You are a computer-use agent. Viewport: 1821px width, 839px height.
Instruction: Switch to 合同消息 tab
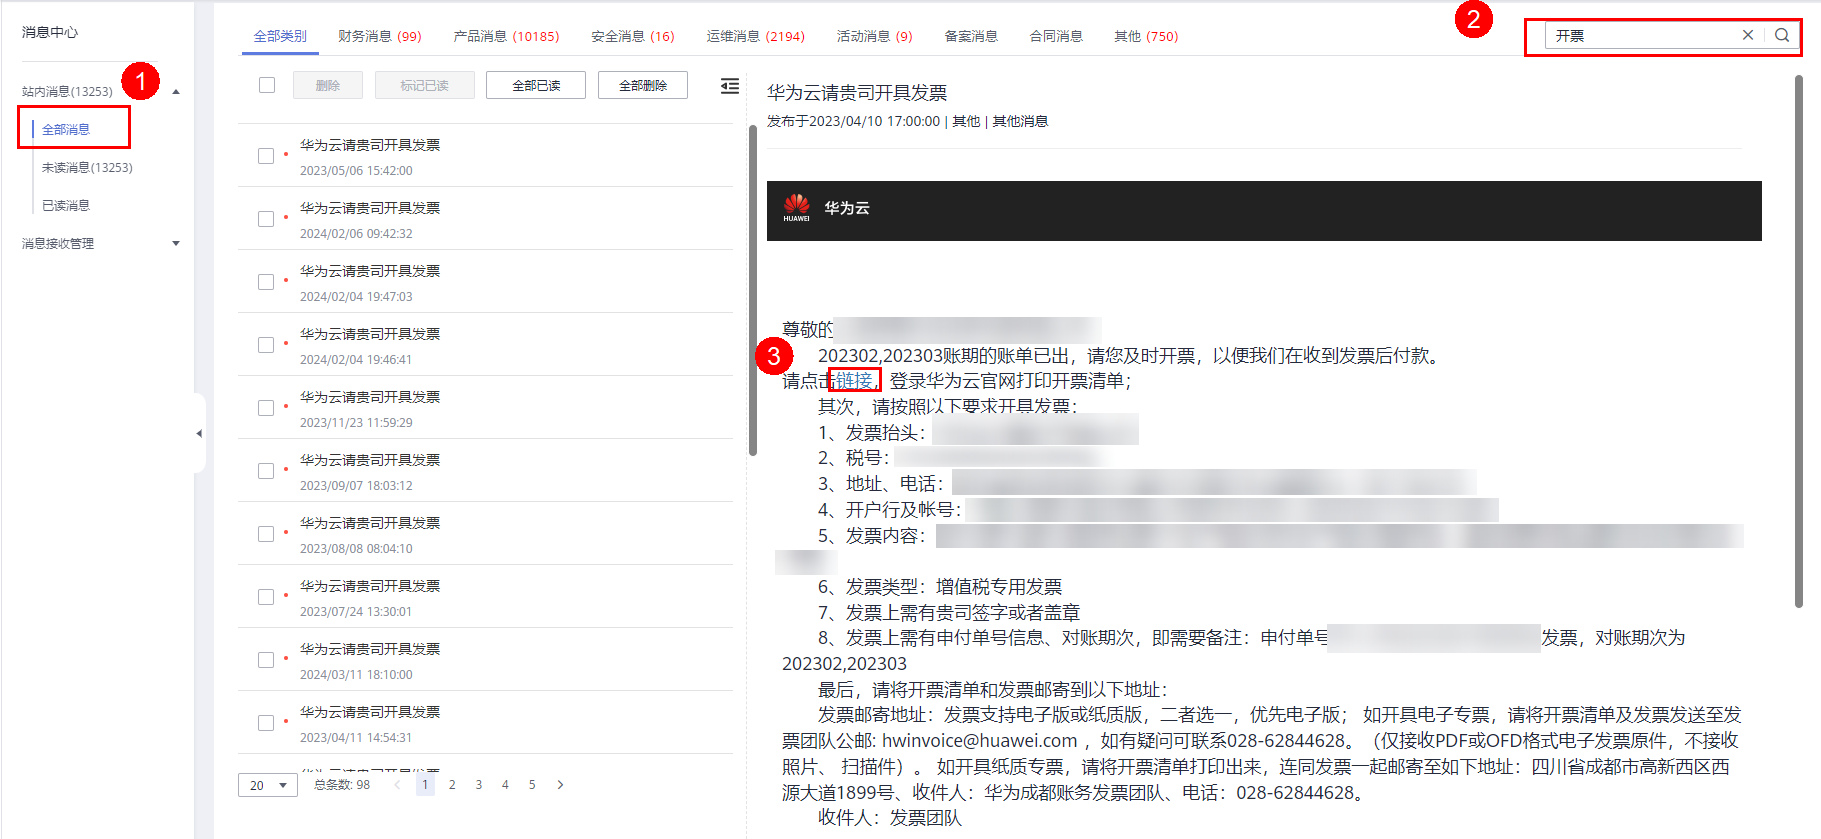1056,36
